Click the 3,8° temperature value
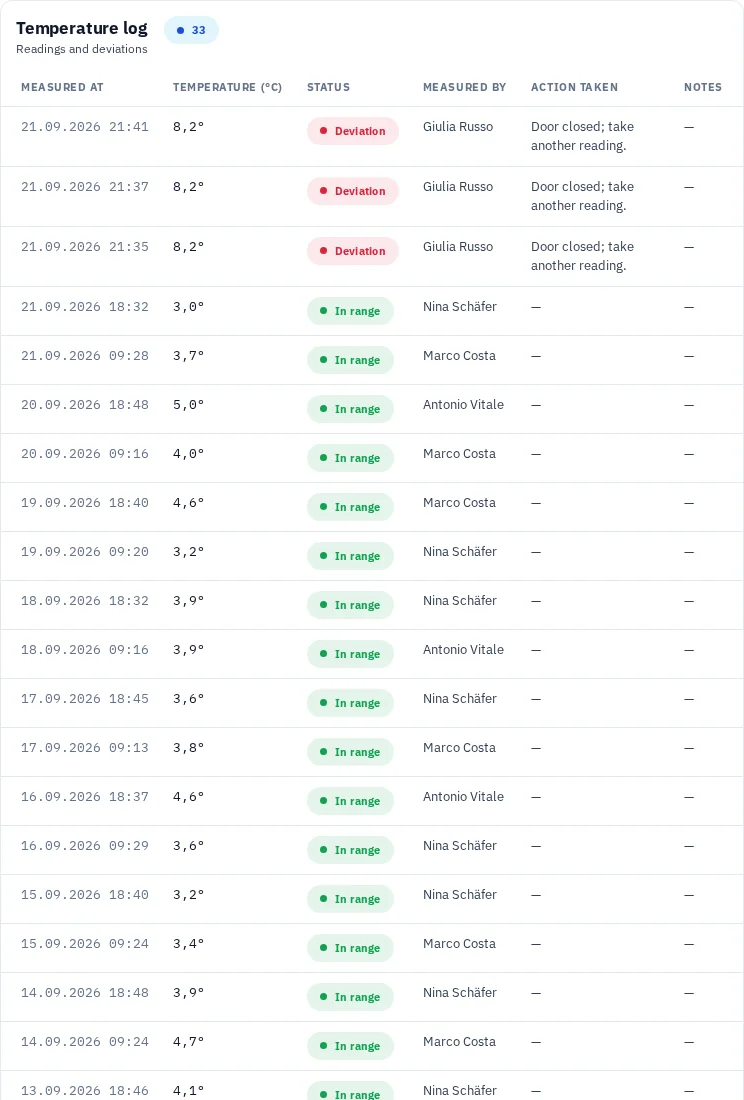The height and width of the screenshot is (1100, 744). 189,749
